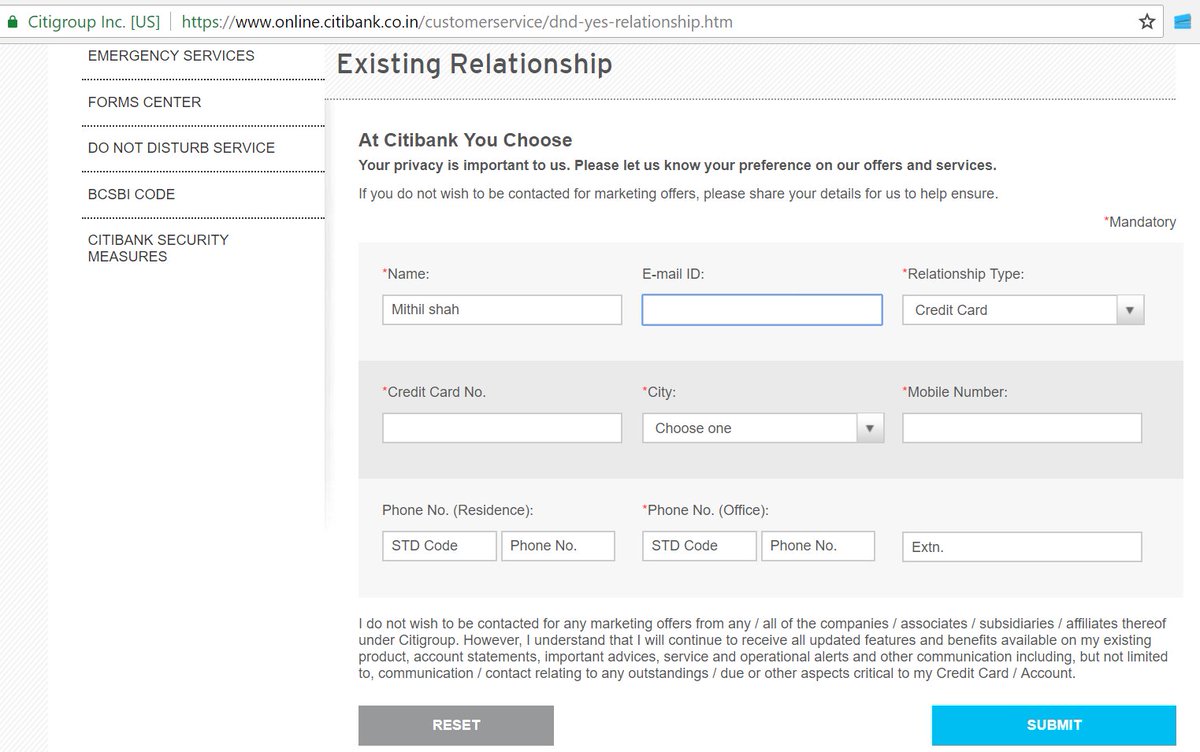
Task: Click the blue SUBMIT button
Action: 1054,725
